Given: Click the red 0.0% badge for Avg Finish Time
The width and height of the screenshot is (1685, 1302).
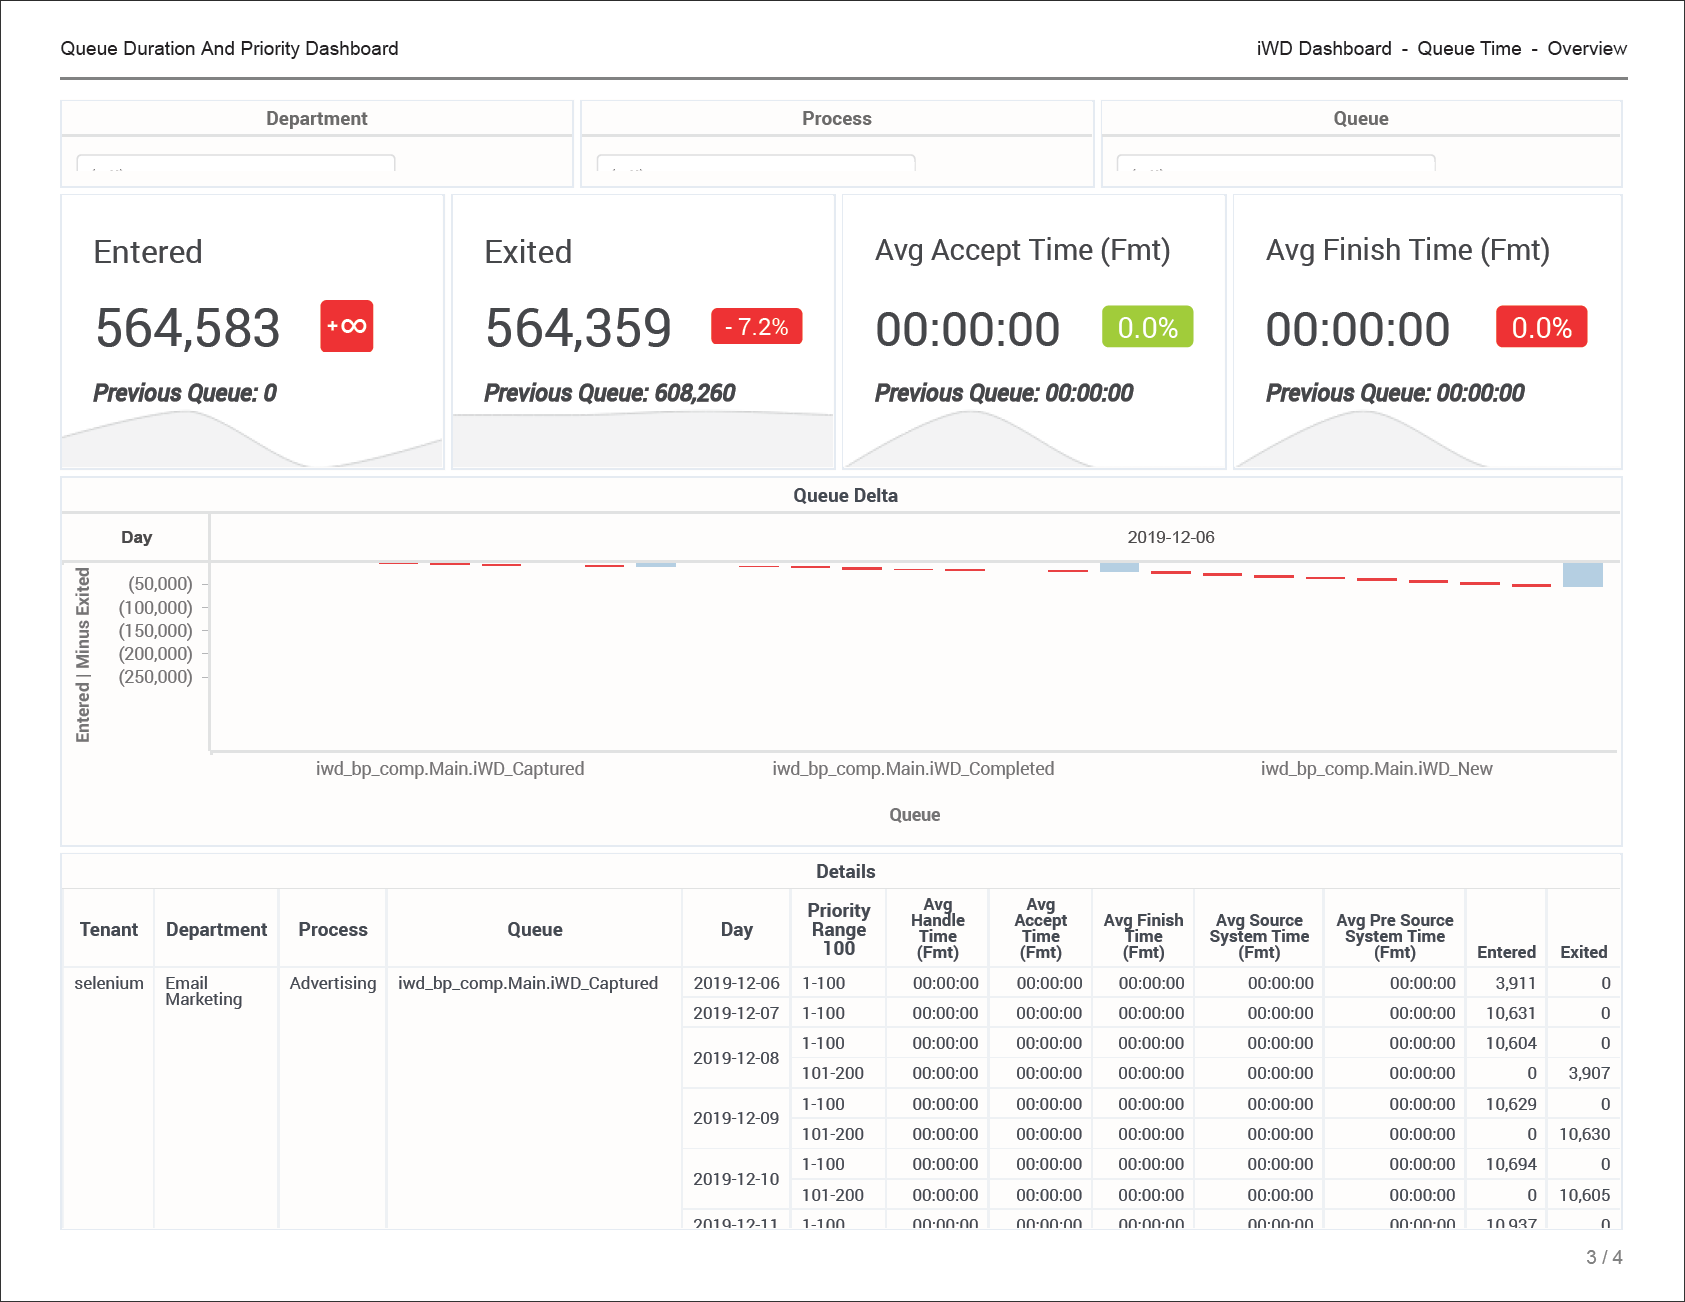Looking at the screenshot, I should (1540, 327).
